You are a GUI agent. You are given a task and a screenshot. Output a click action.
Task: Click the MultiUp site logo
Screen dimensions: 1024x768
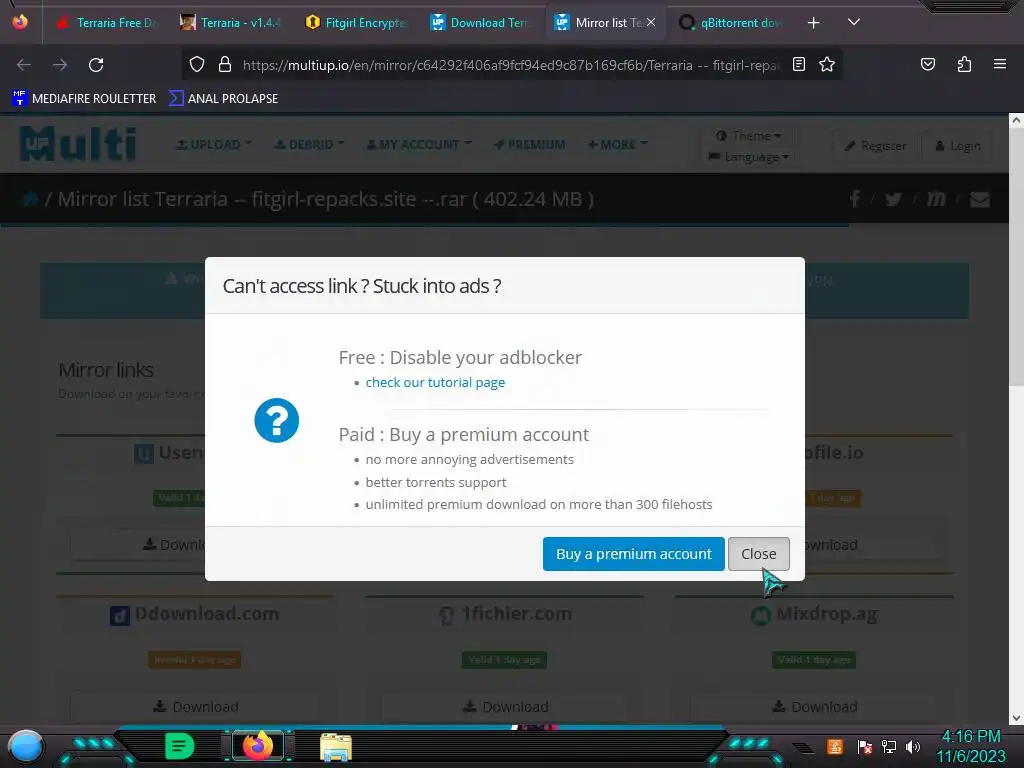[x=78, y=144]
